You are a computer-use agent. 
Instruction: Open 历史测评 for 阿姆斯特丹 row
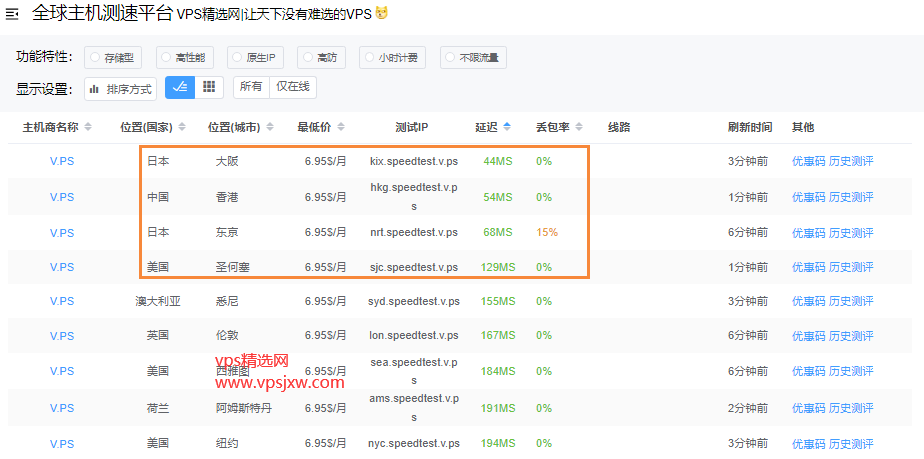pyautogui.click(x=851, y=408)
